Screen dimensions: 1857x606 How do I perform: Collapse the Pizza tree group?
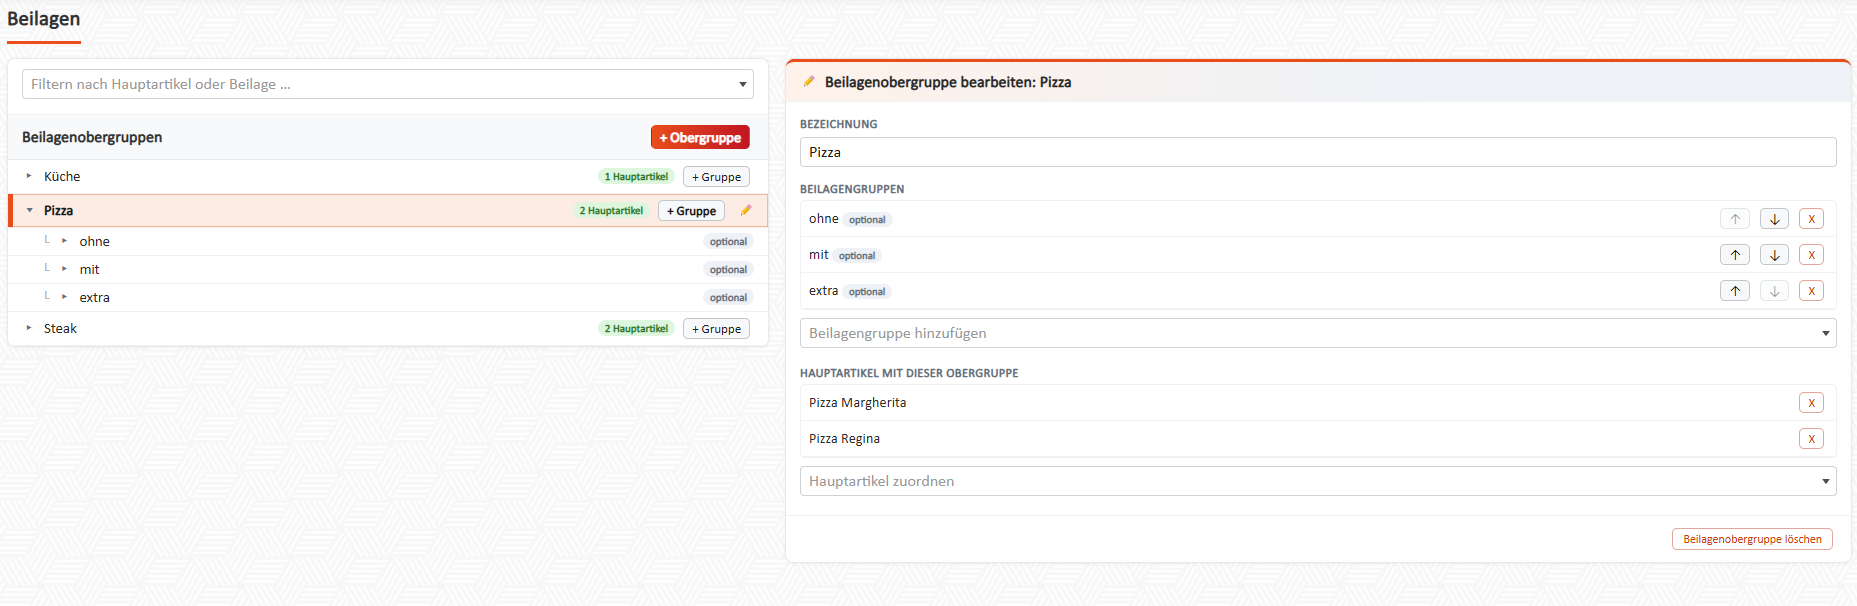point(29,210)
